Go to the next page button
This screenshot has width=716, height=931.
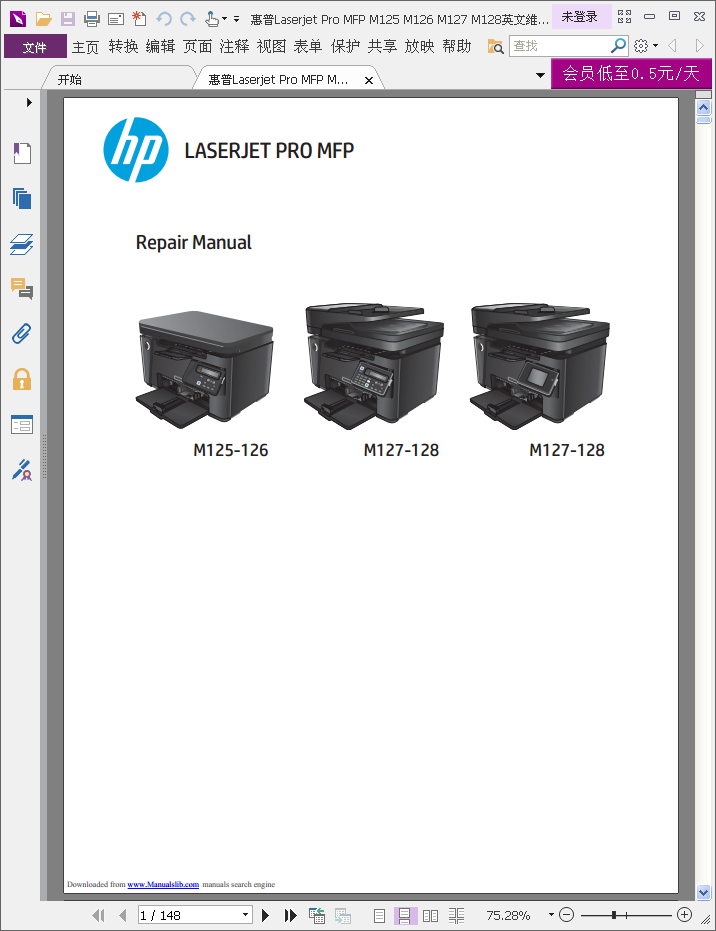265,915
